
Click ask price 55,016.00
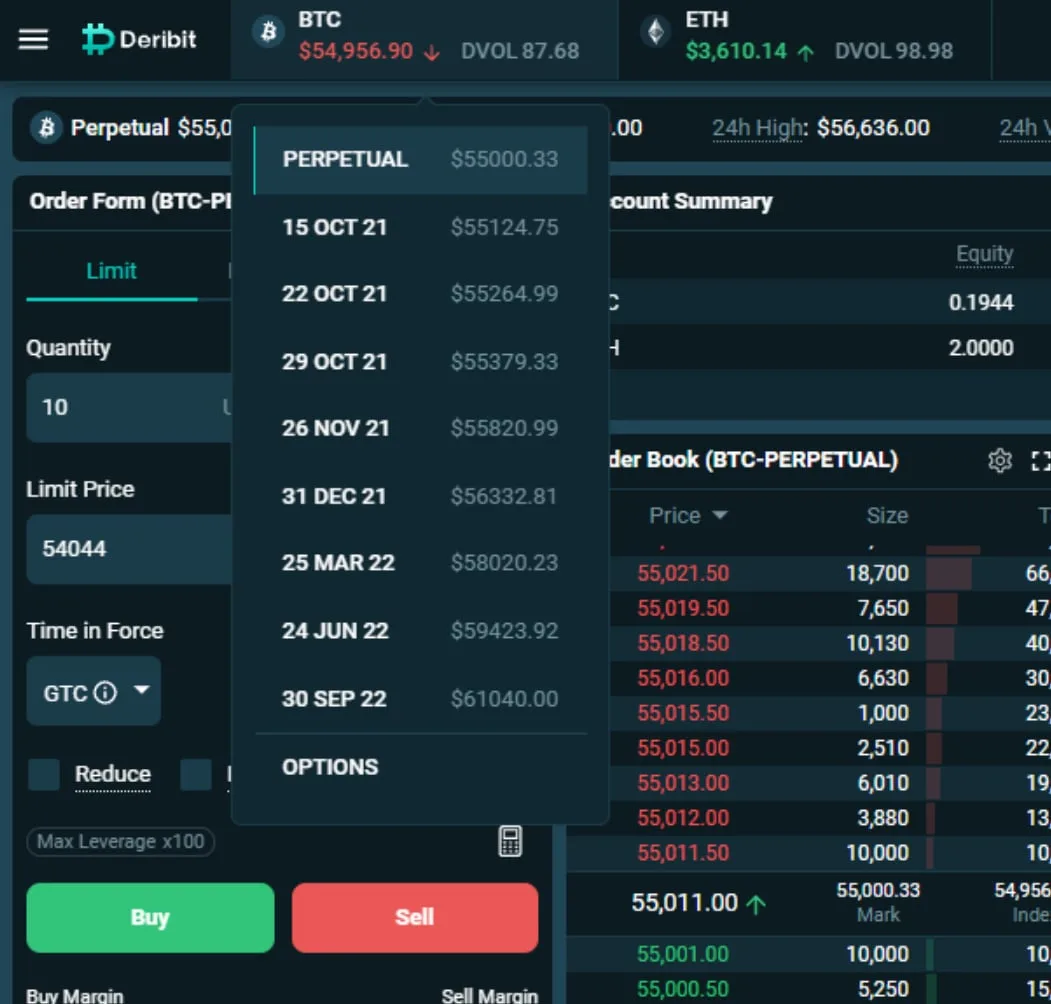coord(683,678)
